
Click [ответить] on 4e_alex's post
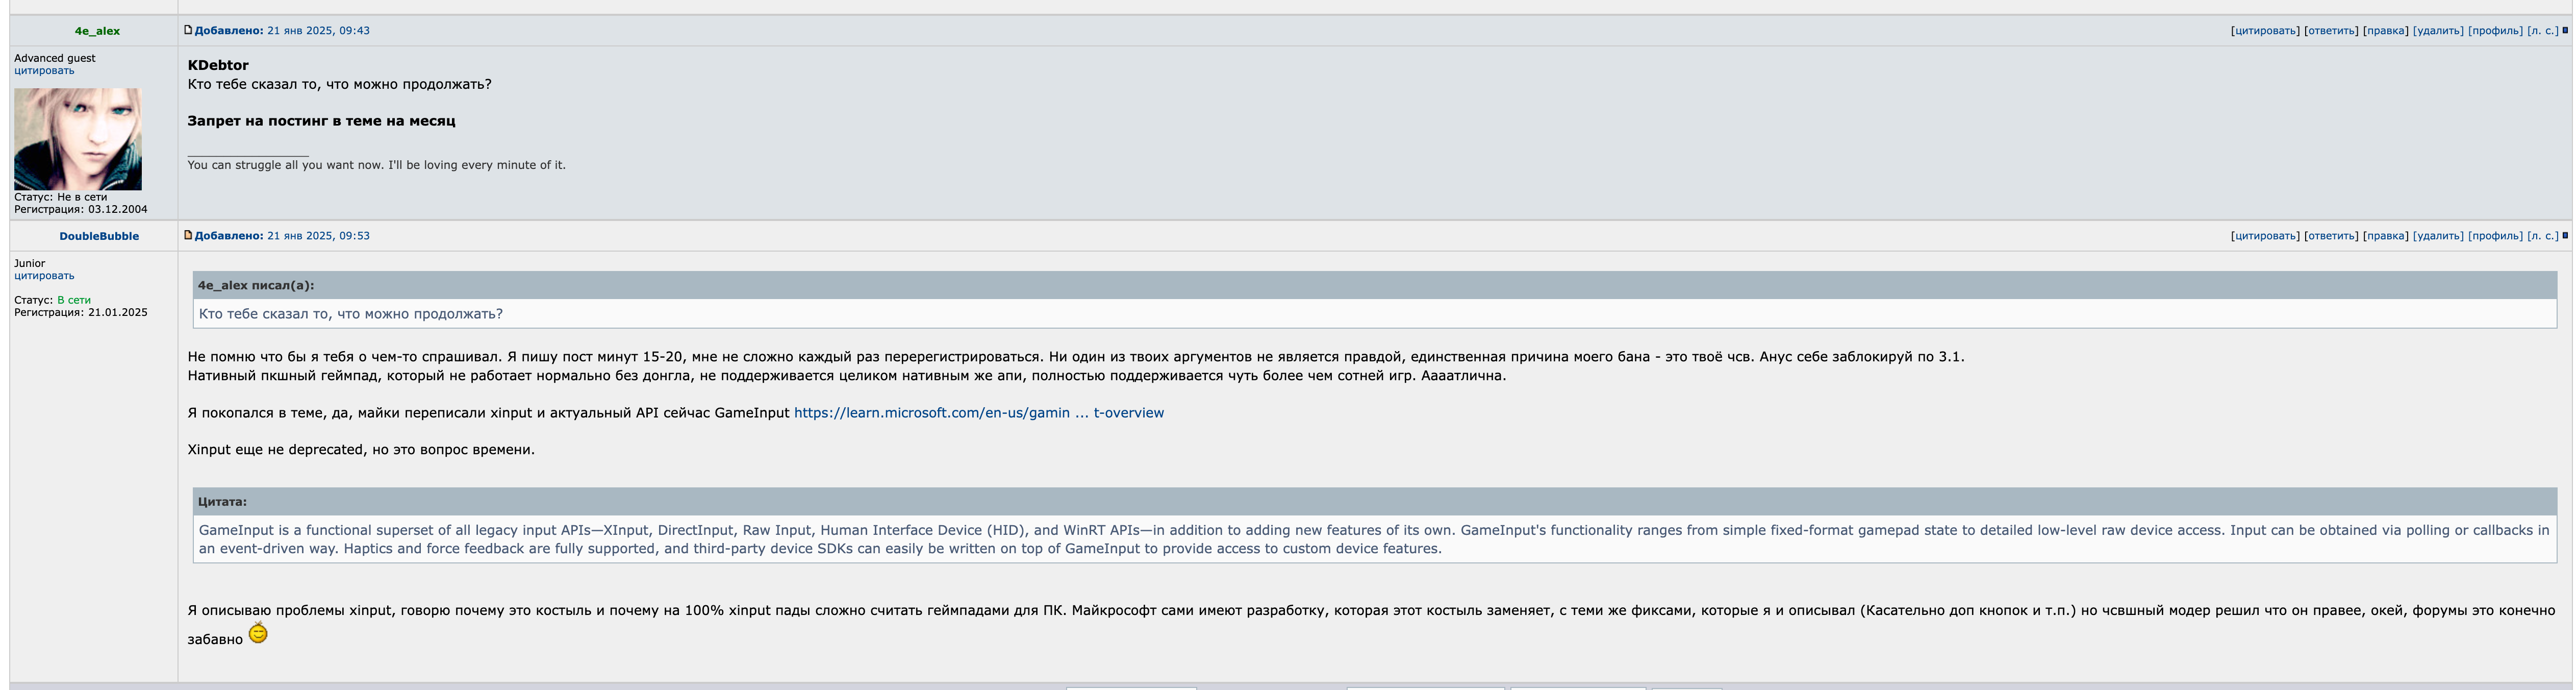pyautogui.click(x=2331, y=31)
